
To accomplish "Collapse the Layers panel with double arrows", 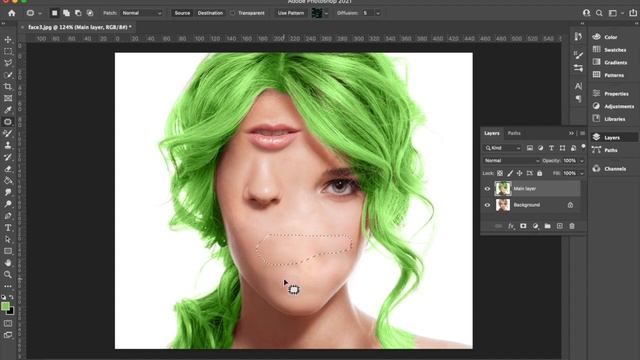I will click(571, 133).
